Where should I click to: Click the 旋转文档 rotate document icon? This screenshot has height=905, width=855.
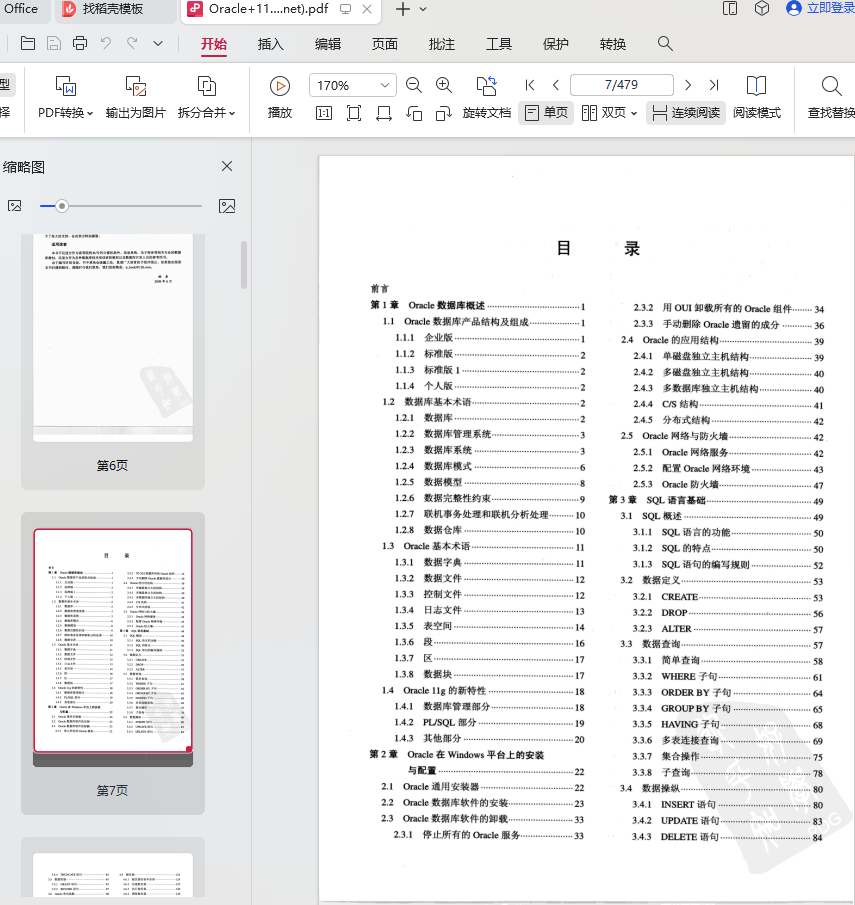[486, 86]
